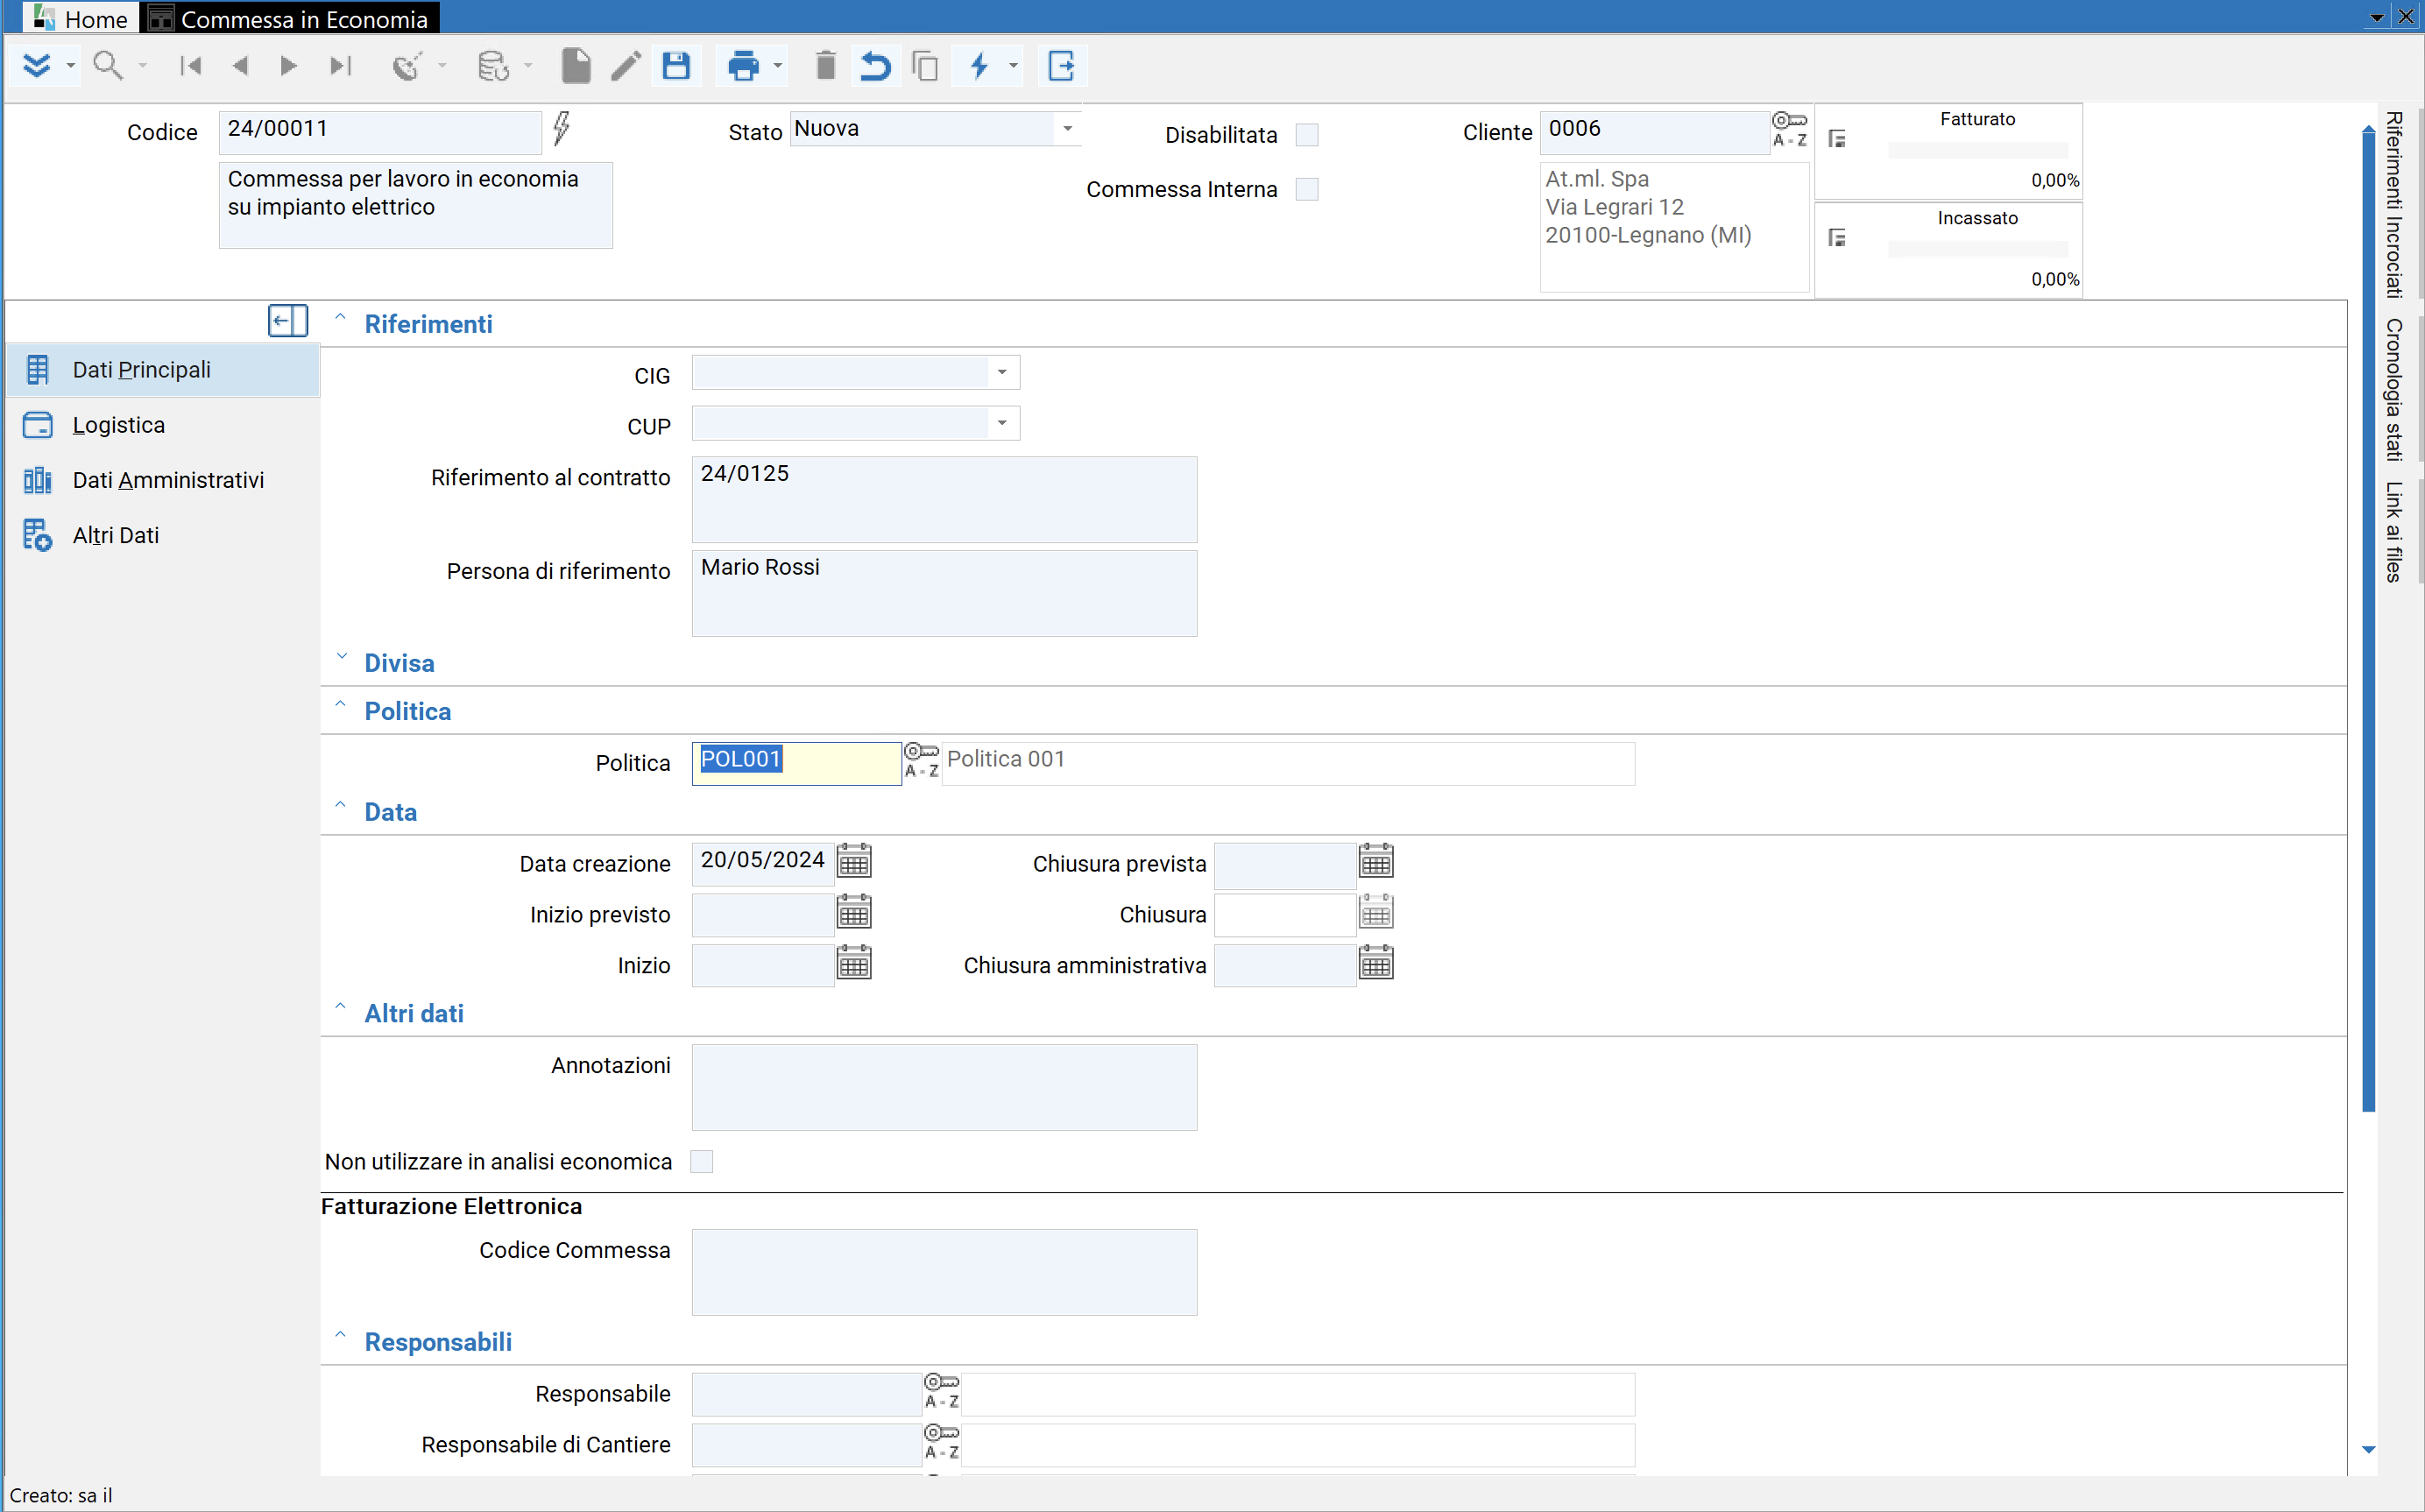2425x1512 pixels.
Task: Click in the Annotazioni text field
Action: tap(944, 1087)
